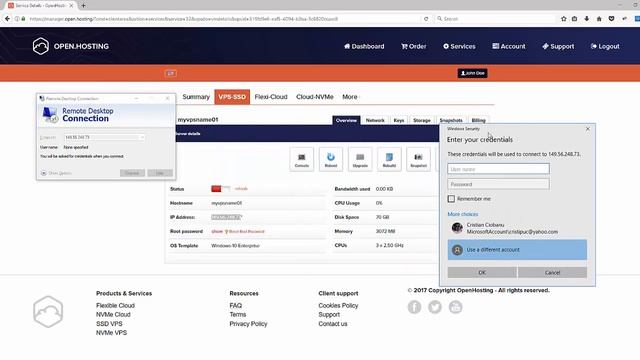Open the FAQ link

click(x=236, y=305)
